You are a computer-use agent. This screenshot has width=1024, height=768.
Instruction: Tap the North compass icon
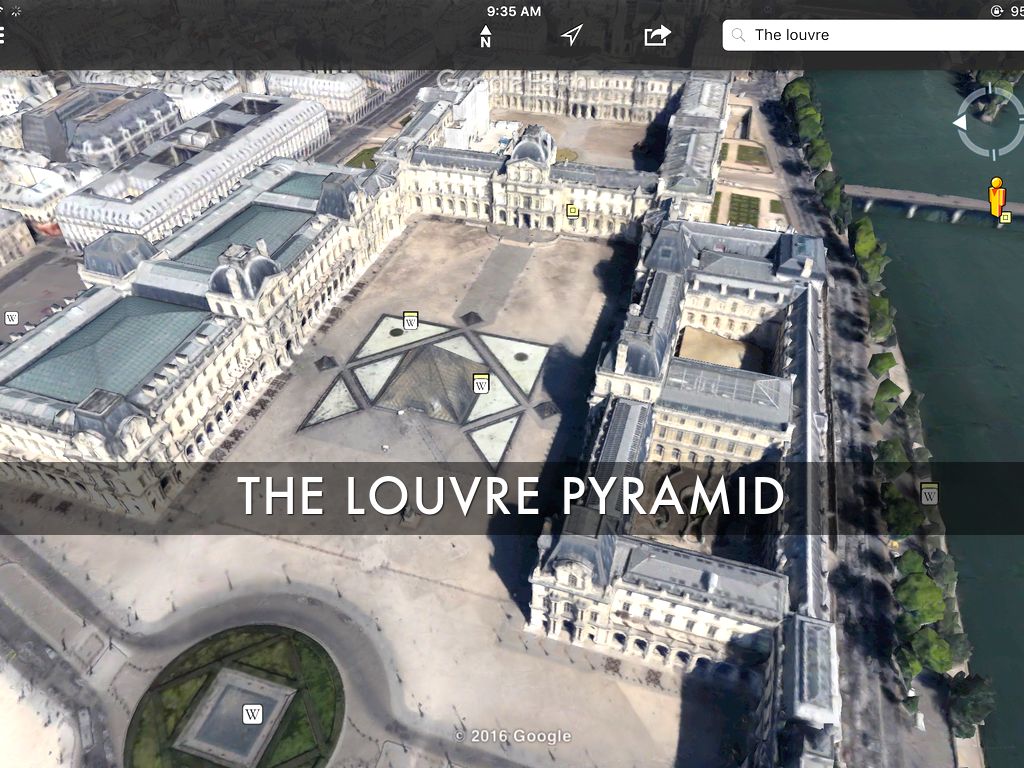pos(485,36)
